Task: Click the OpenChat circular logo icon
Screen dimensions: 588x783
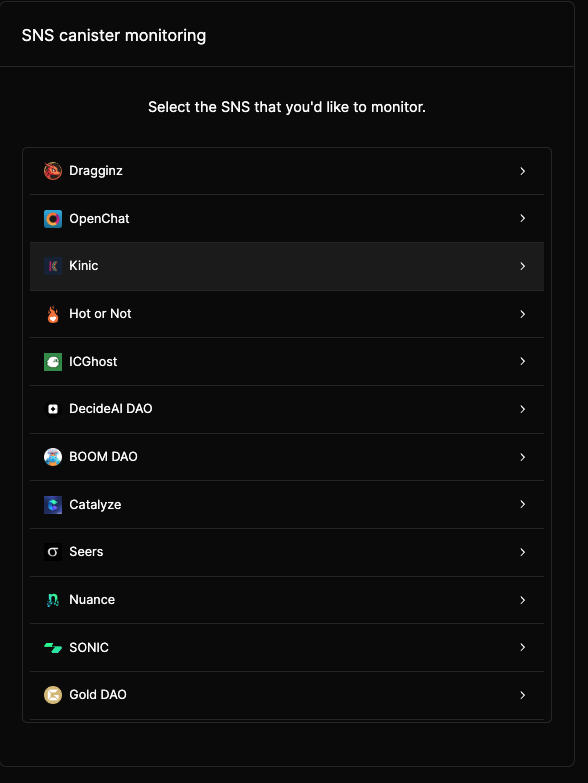Action: (x=53, y=219)
